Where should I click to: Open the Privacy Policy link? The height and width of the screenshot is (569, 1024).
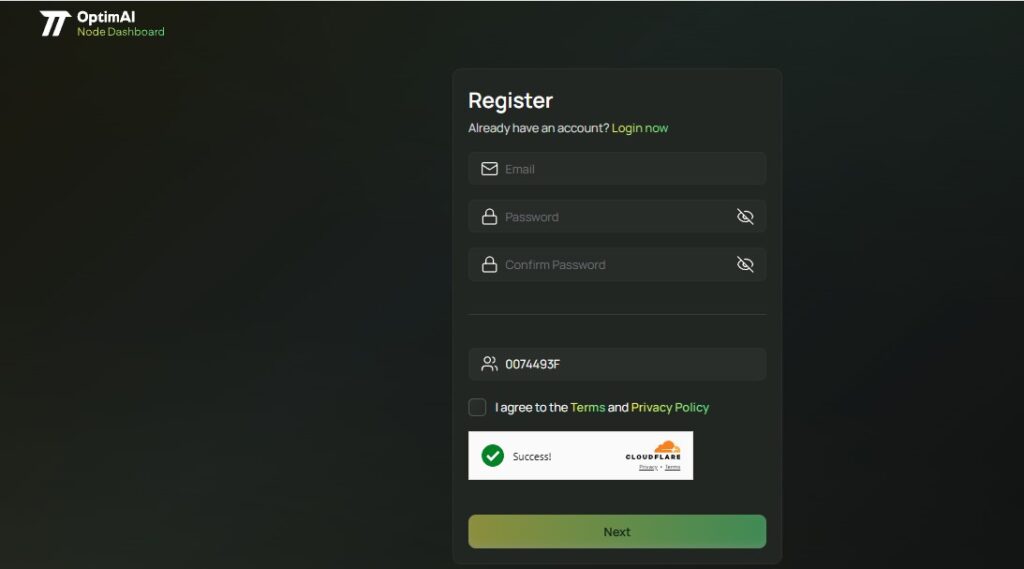(670, 407)
